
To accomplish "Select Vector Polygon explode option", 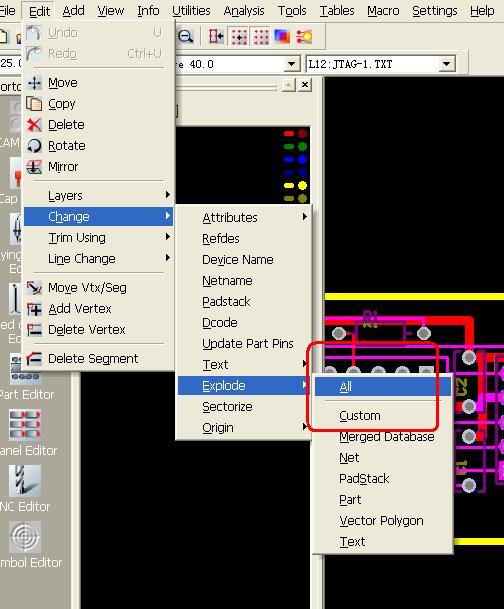I will pyautogui.click(x=381, y=520).
